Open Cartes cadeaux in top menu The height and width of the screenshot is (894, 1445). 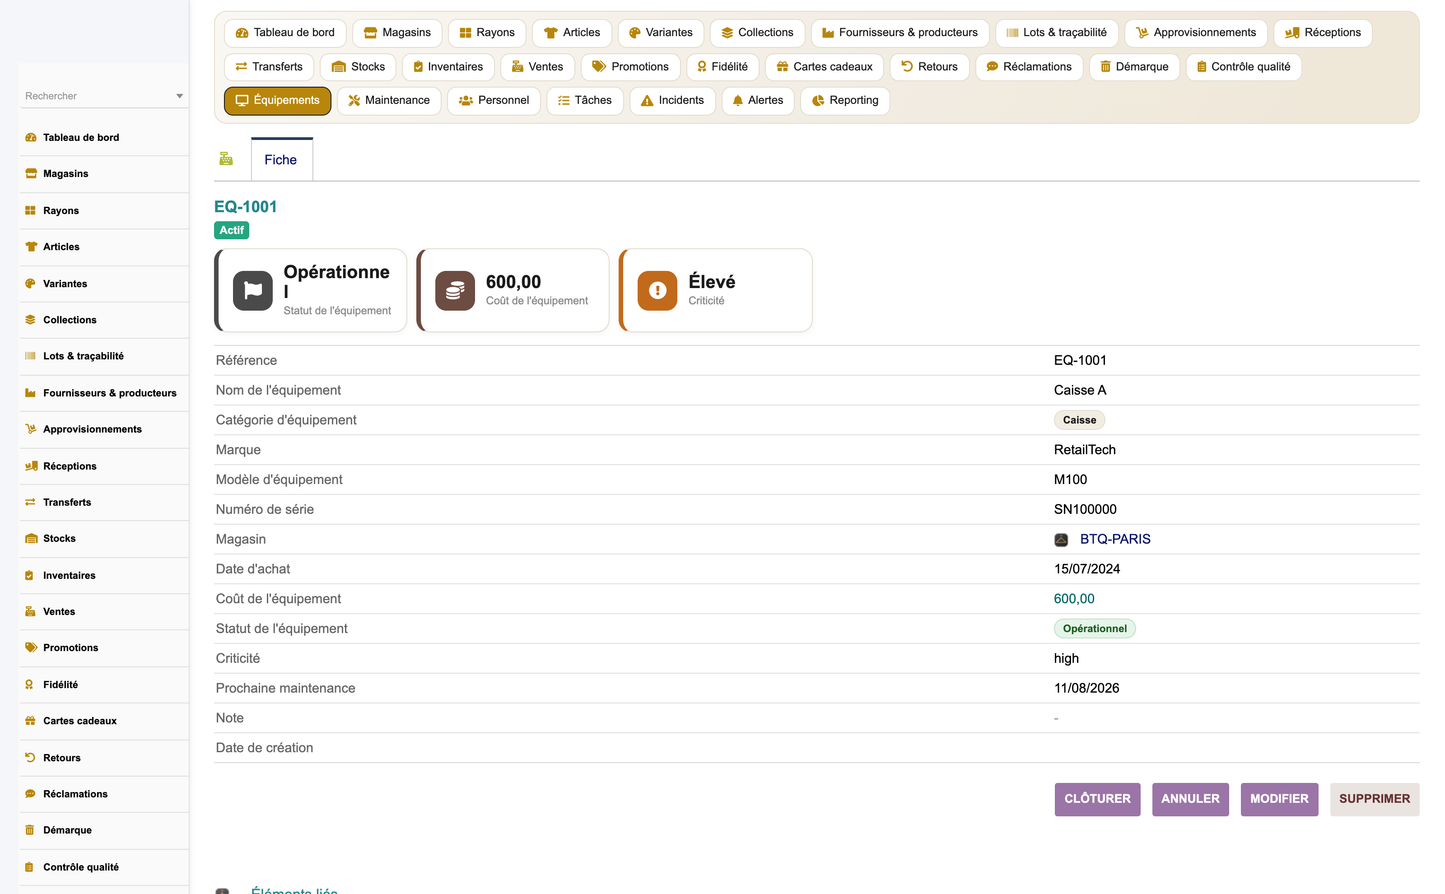tap(824, 67)
